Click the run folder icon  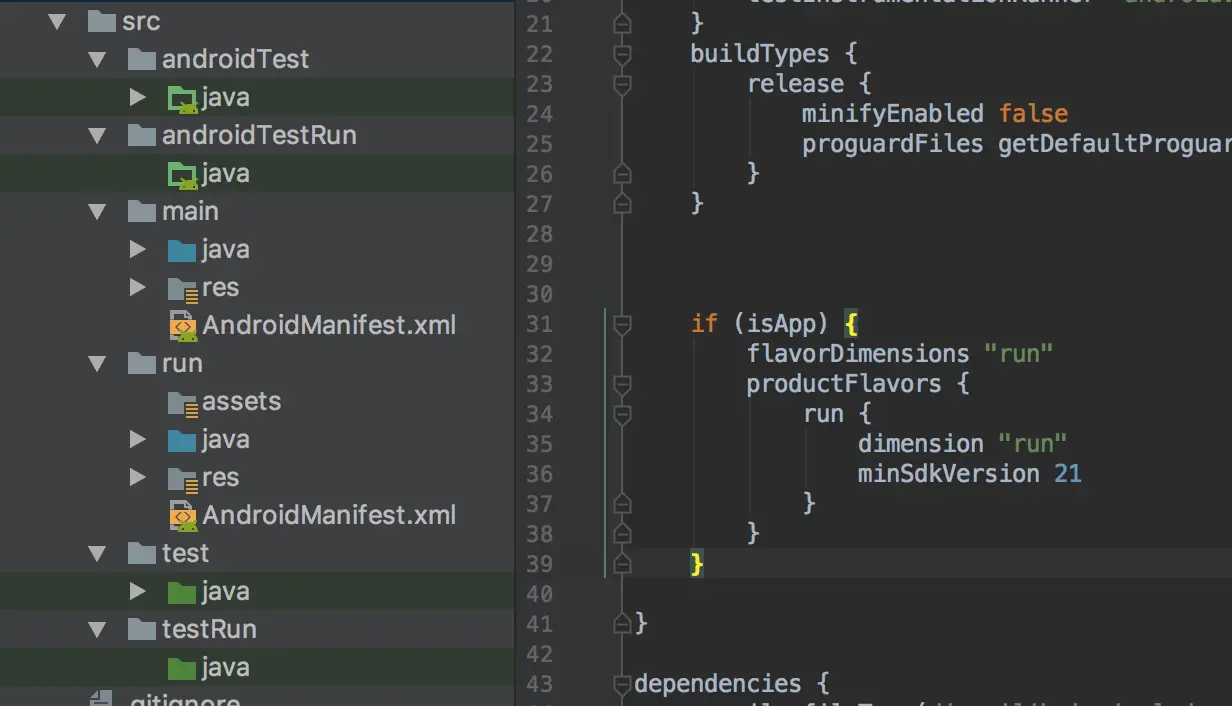[142, 363]
